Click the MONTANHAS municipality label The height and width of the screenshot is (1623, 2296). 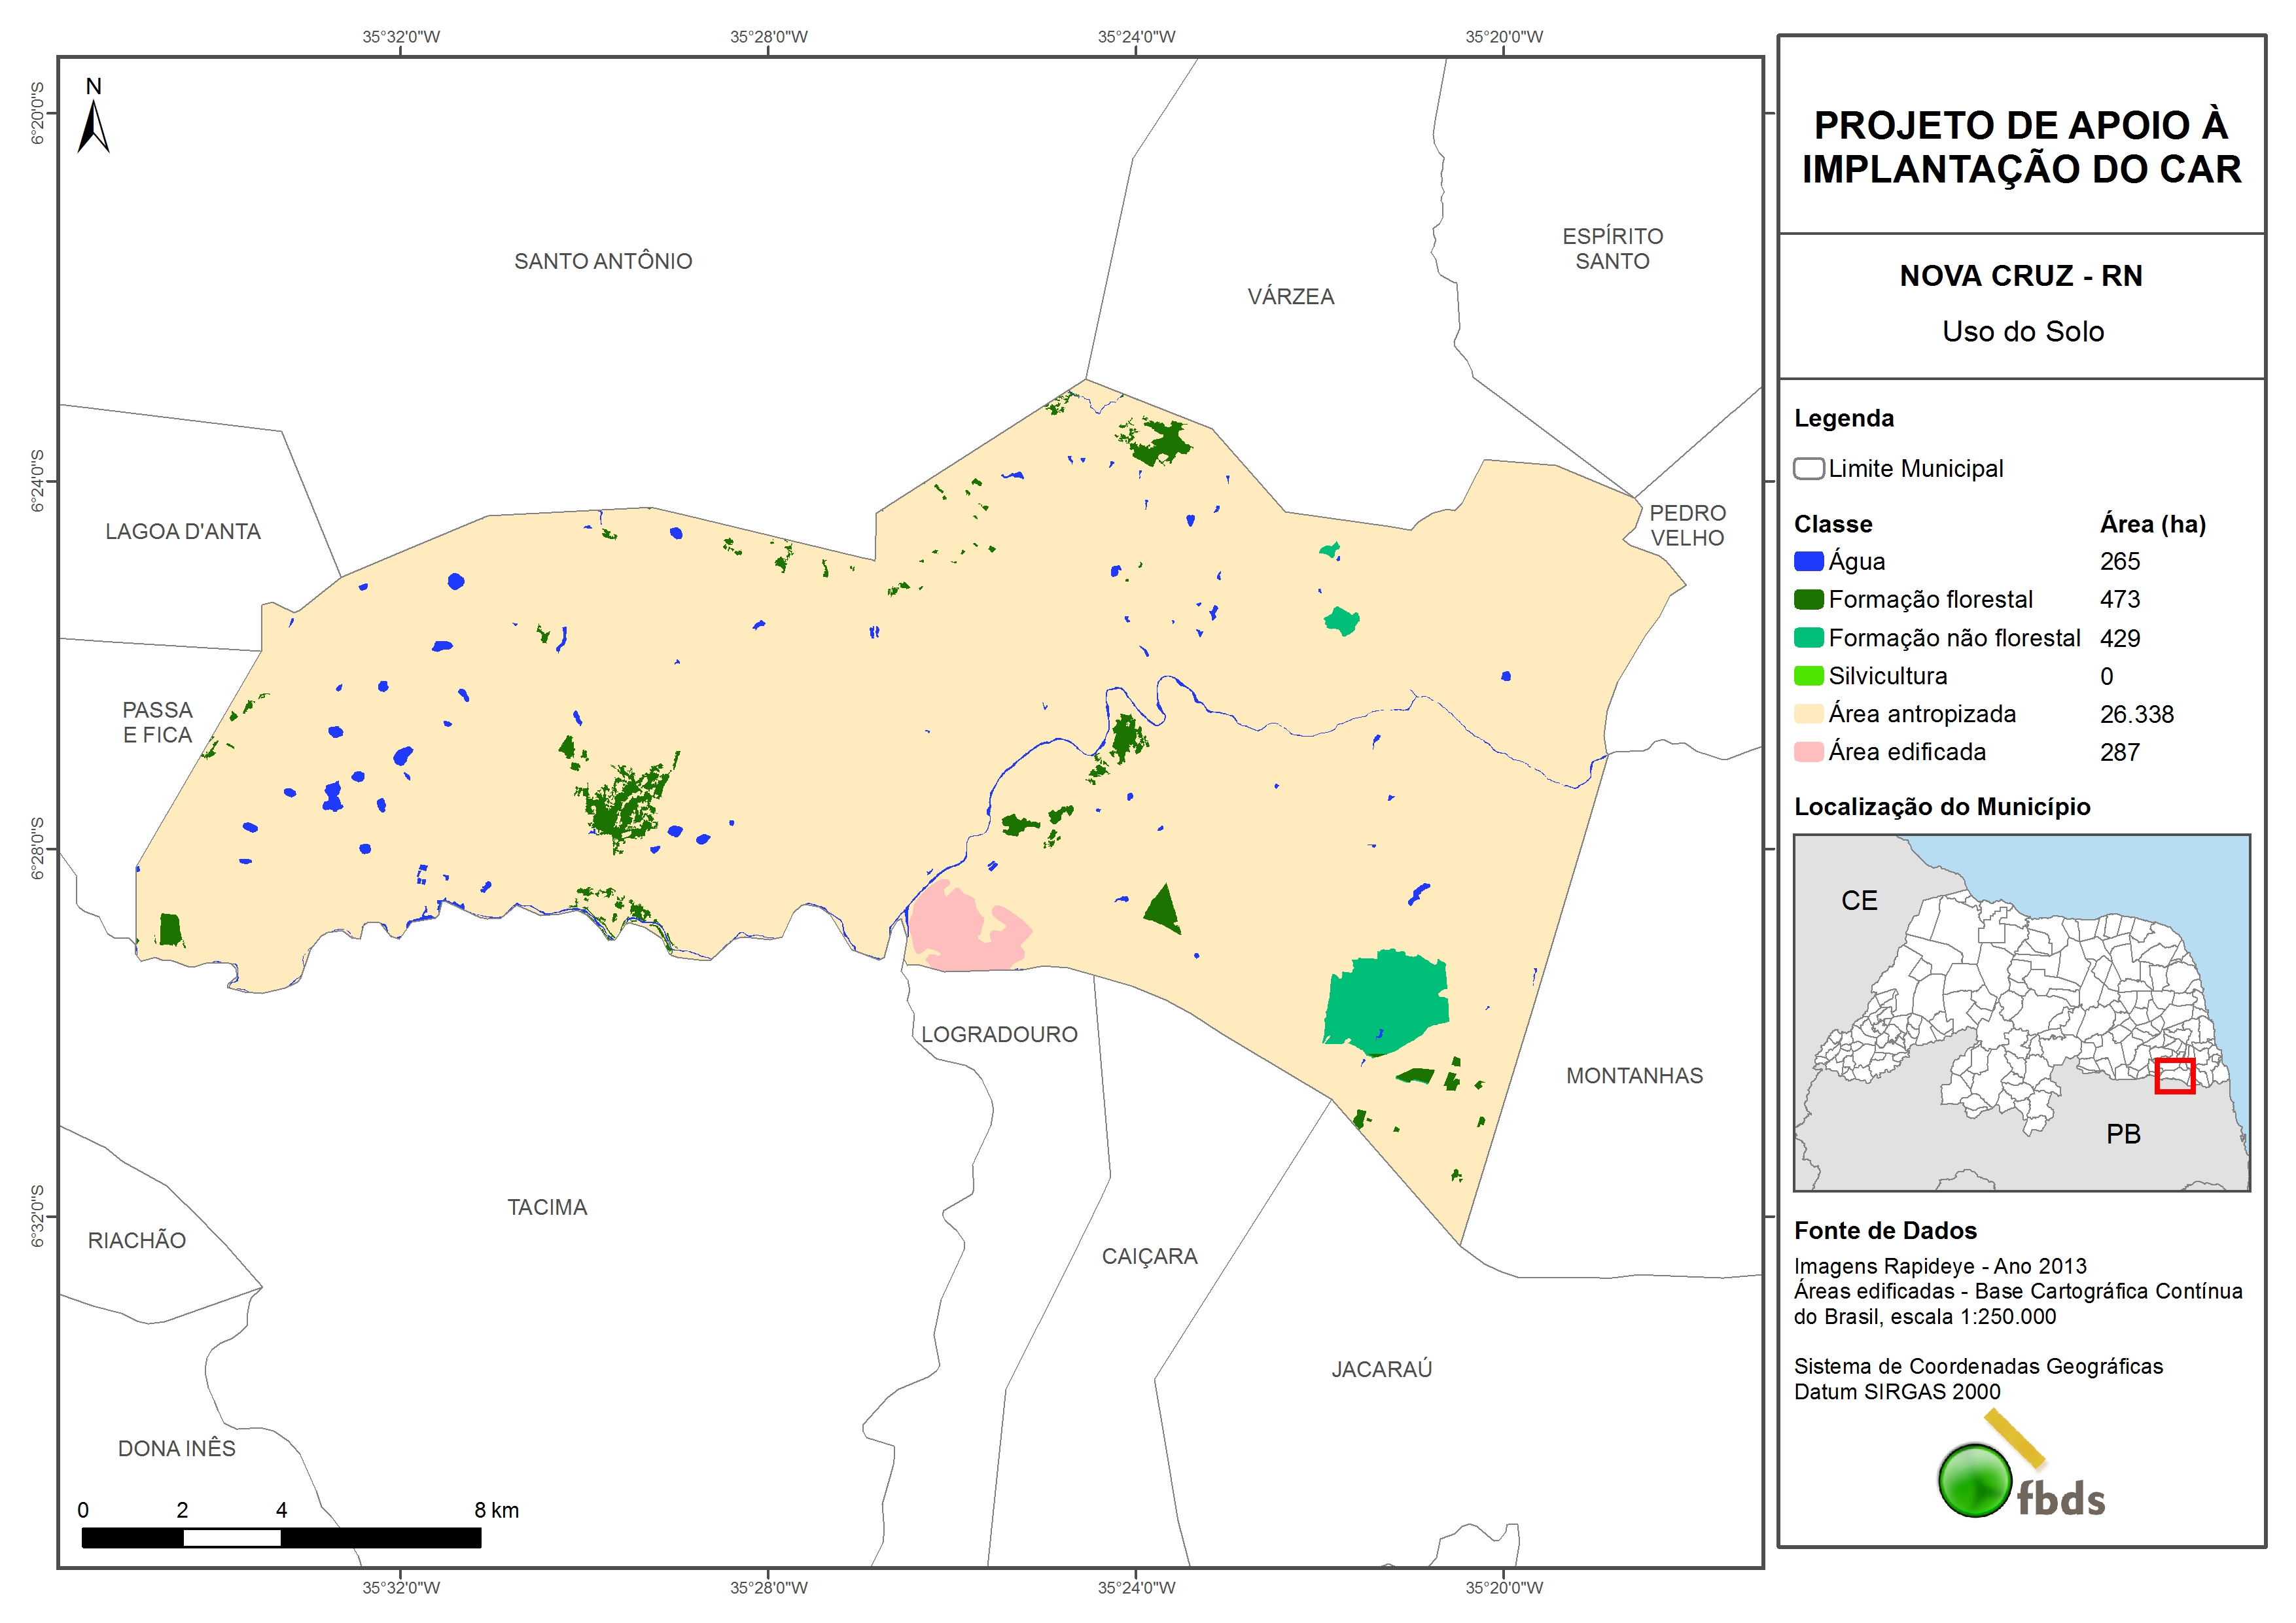1634,1076
